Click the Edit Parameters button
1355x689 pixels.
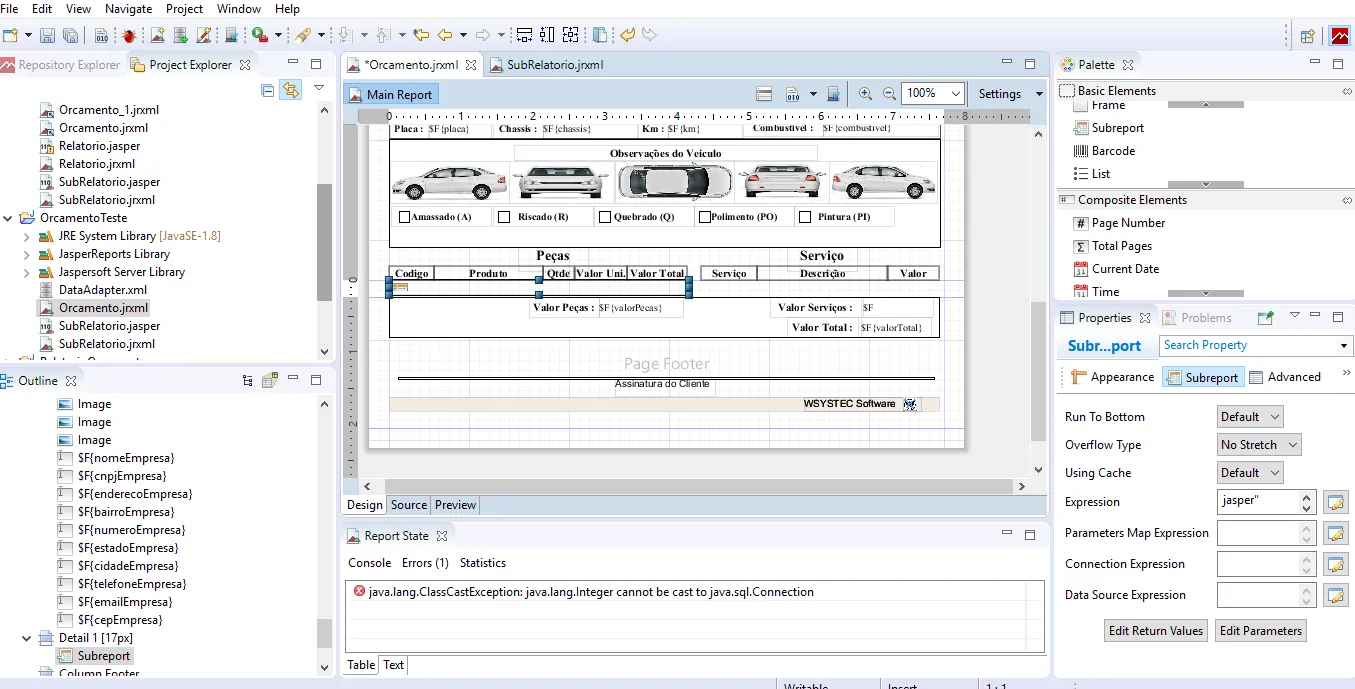1260,631
